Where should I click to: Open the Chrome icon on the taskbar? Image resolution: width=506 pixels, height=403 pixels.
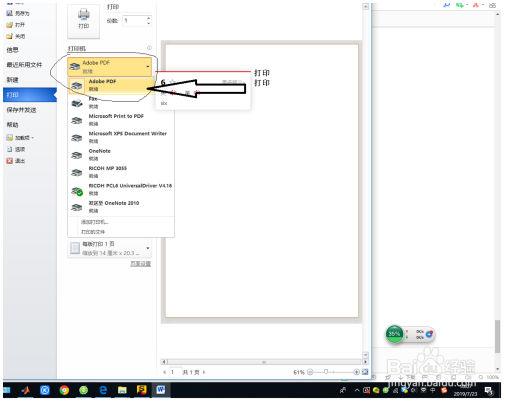64,390
